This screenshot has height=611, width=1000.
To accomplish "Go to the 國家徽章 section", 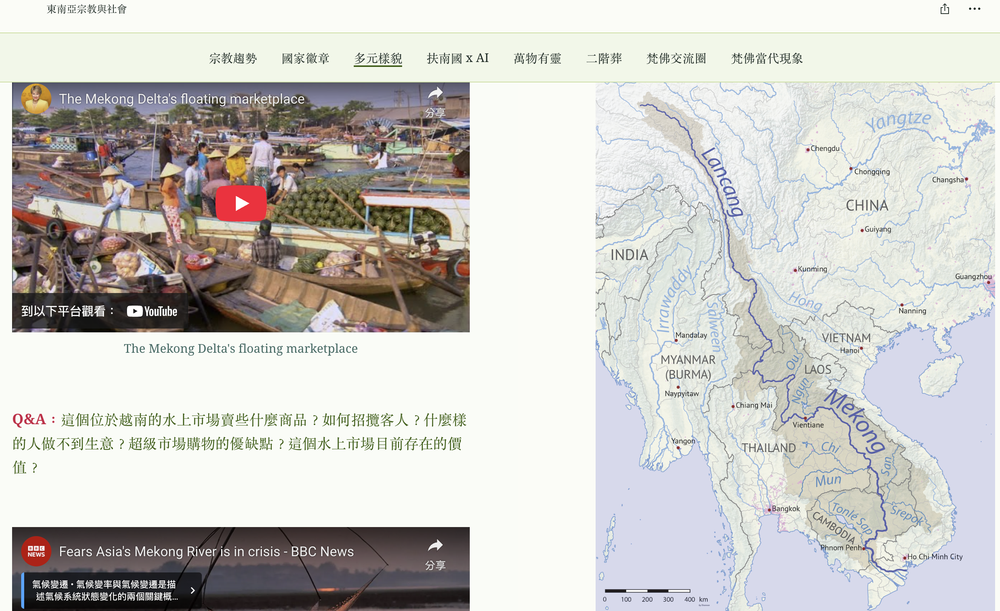I will [x=305, y=59].
